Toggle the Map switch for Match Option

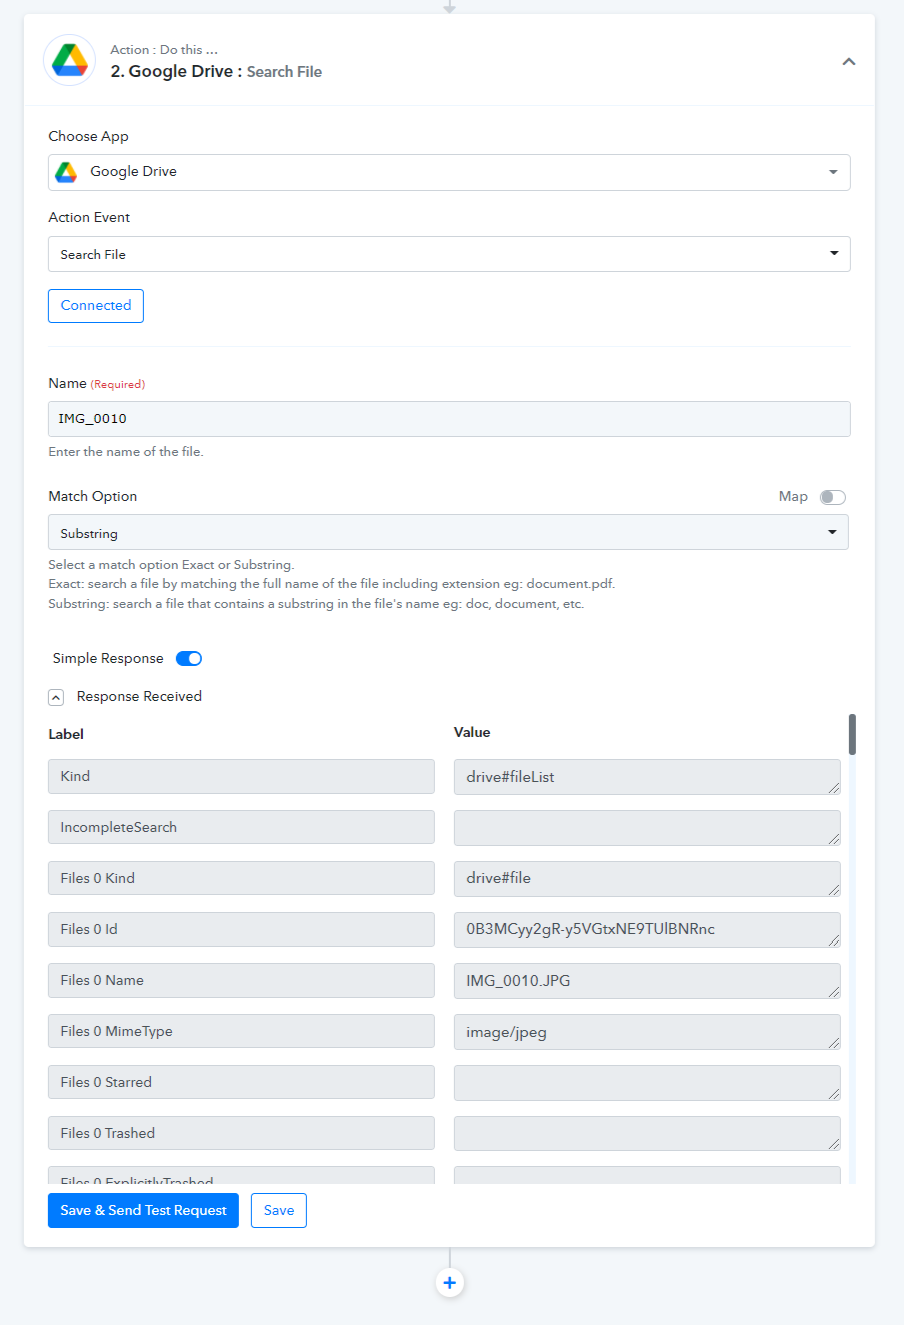[832, 497]
